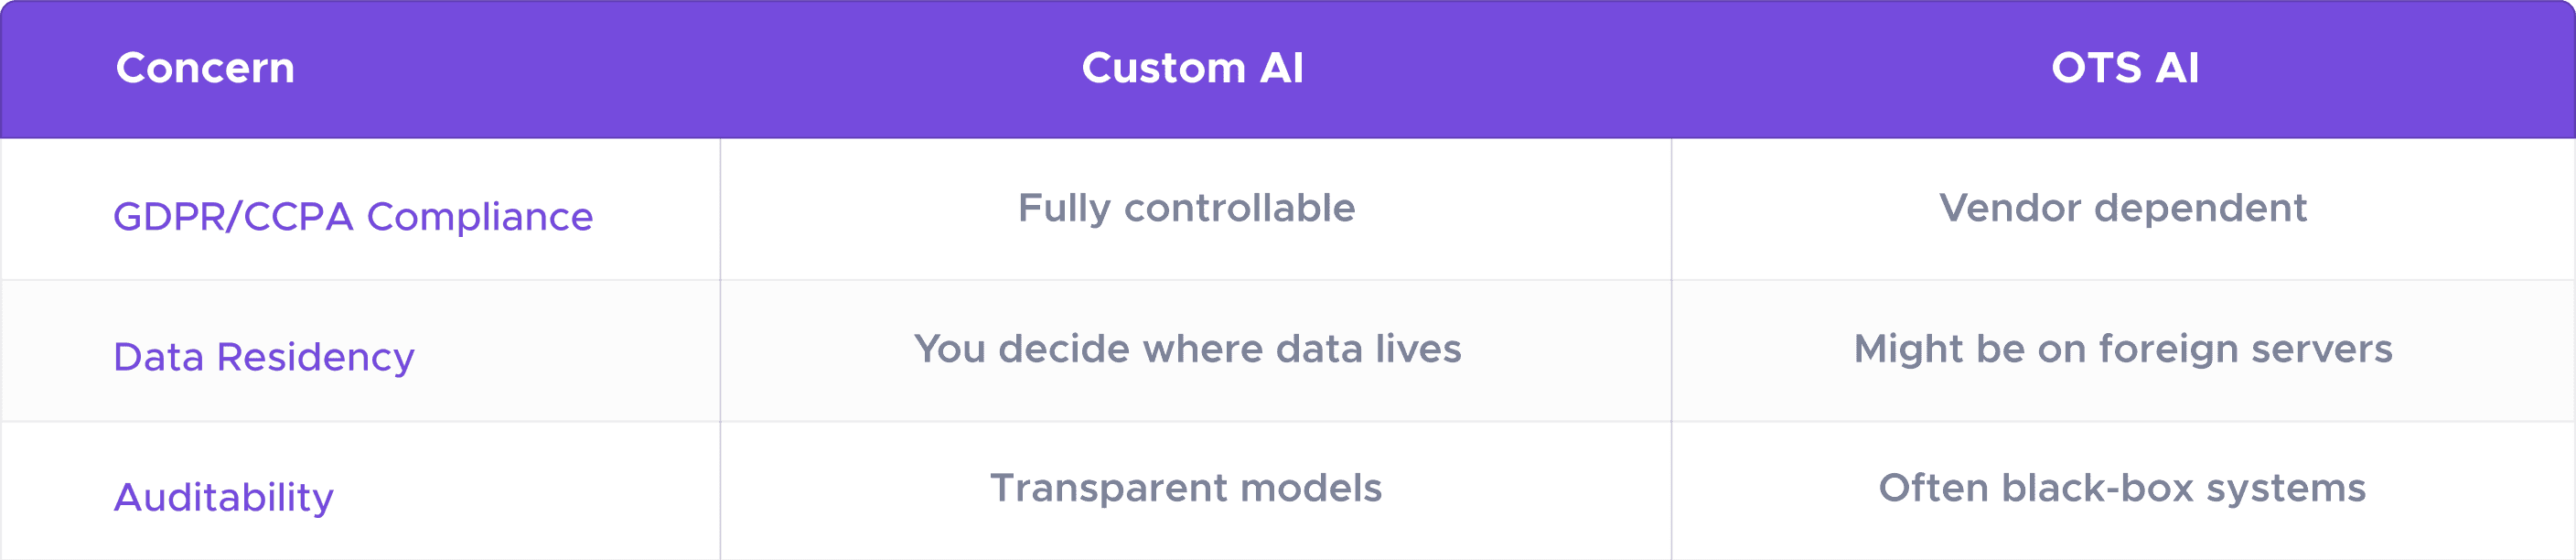Open the Auditability link
Screen dimensions: 2576x560
coord(224,497)
